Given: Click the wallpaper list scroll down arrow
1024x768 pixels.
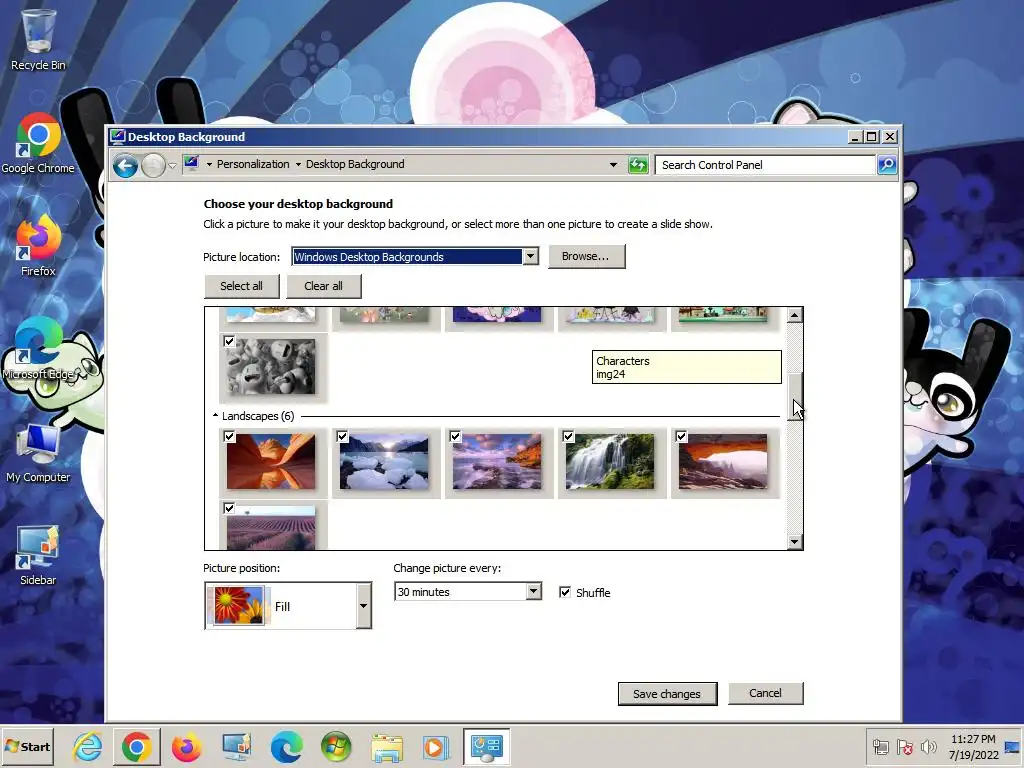Looking at the screenshot, I should click(x=794, y=541).
